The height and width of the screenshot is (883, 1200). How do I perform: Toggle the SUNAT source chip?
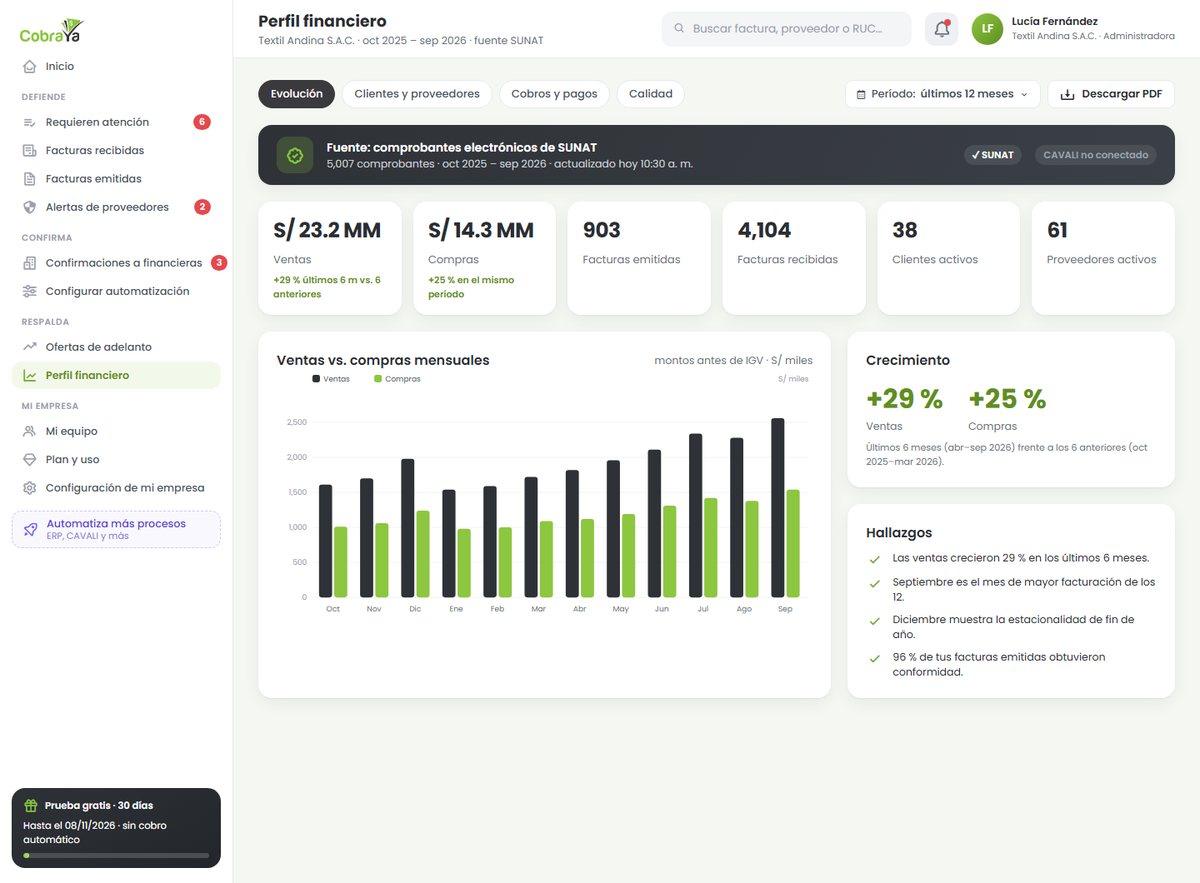[992, 155]
